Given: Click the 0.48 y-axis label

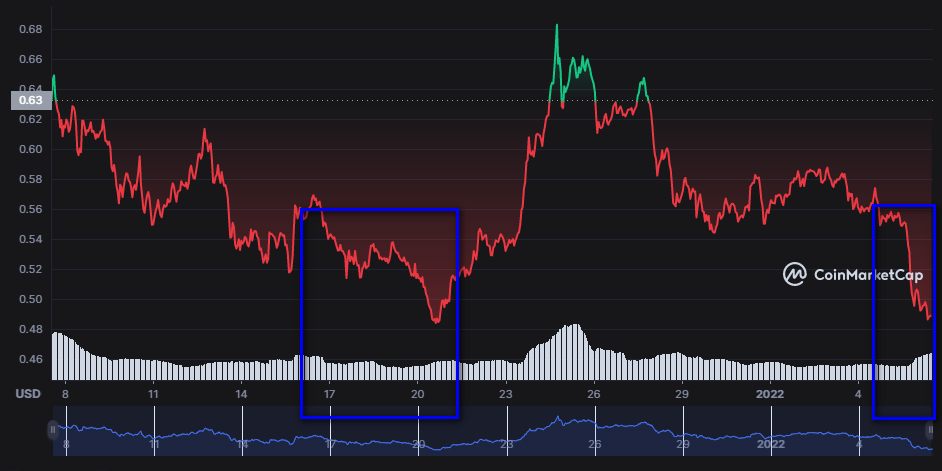Looking at the screenshot, I should point(31,330).
